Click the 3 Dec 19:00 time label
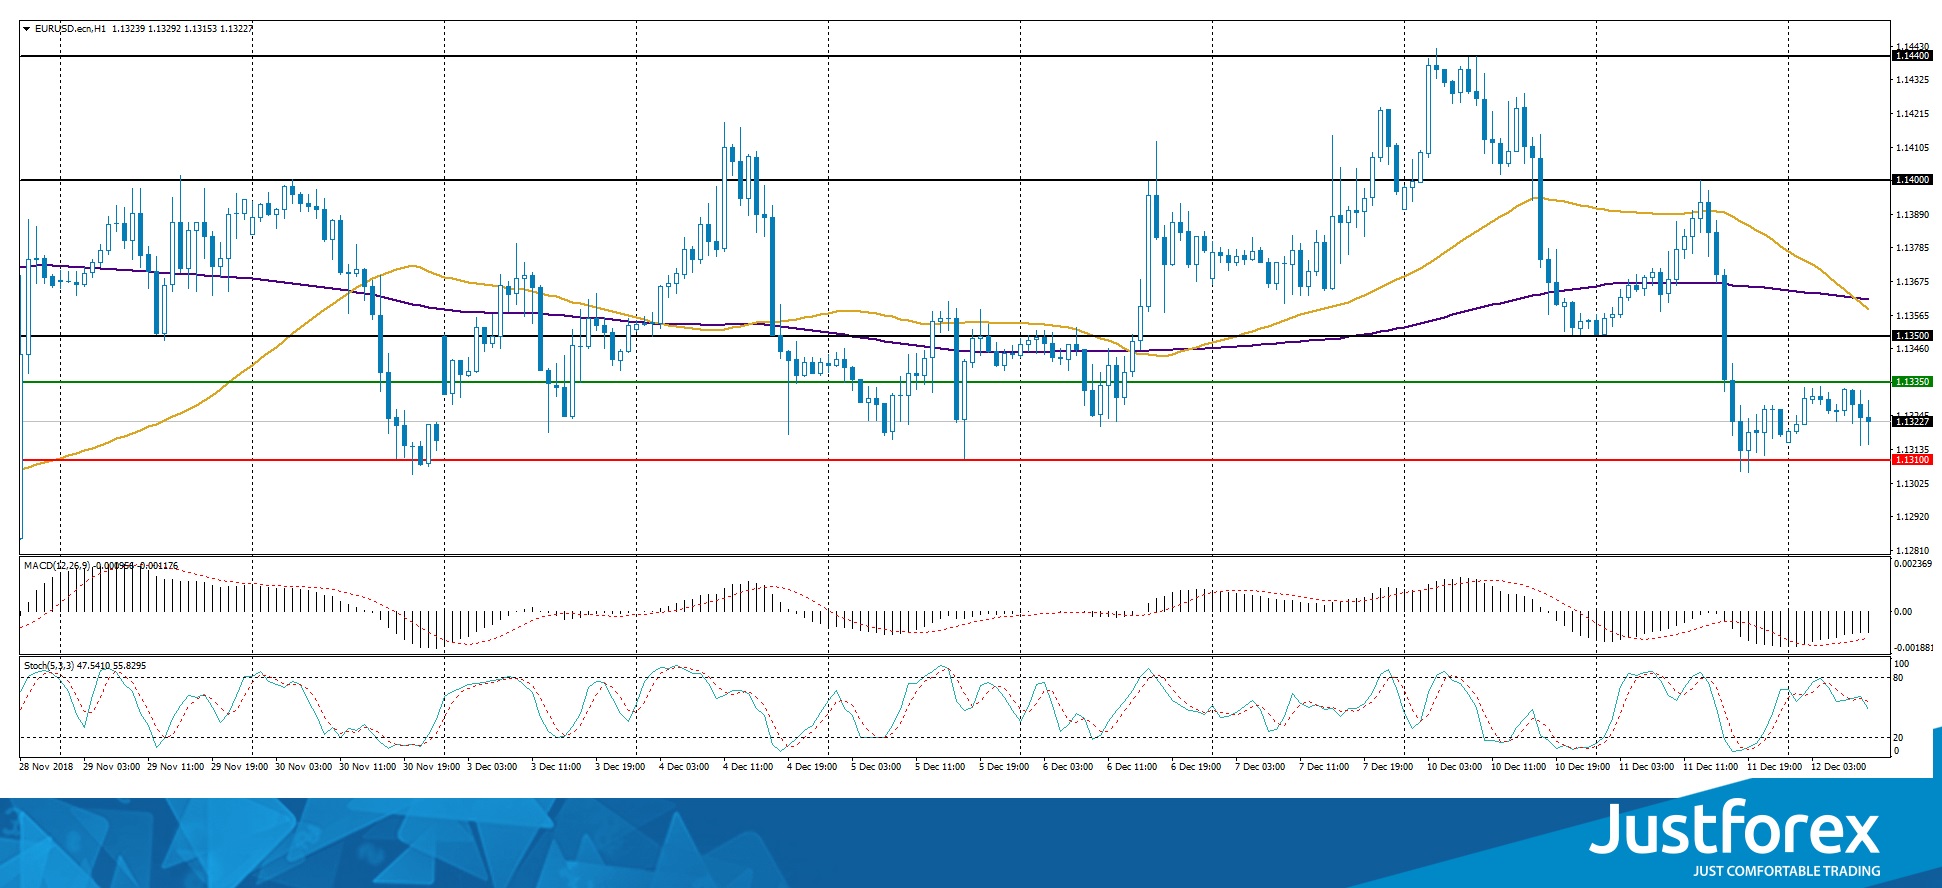This screenshot has height=888, width=1942. pyautogui.click(x=620, y=767)
